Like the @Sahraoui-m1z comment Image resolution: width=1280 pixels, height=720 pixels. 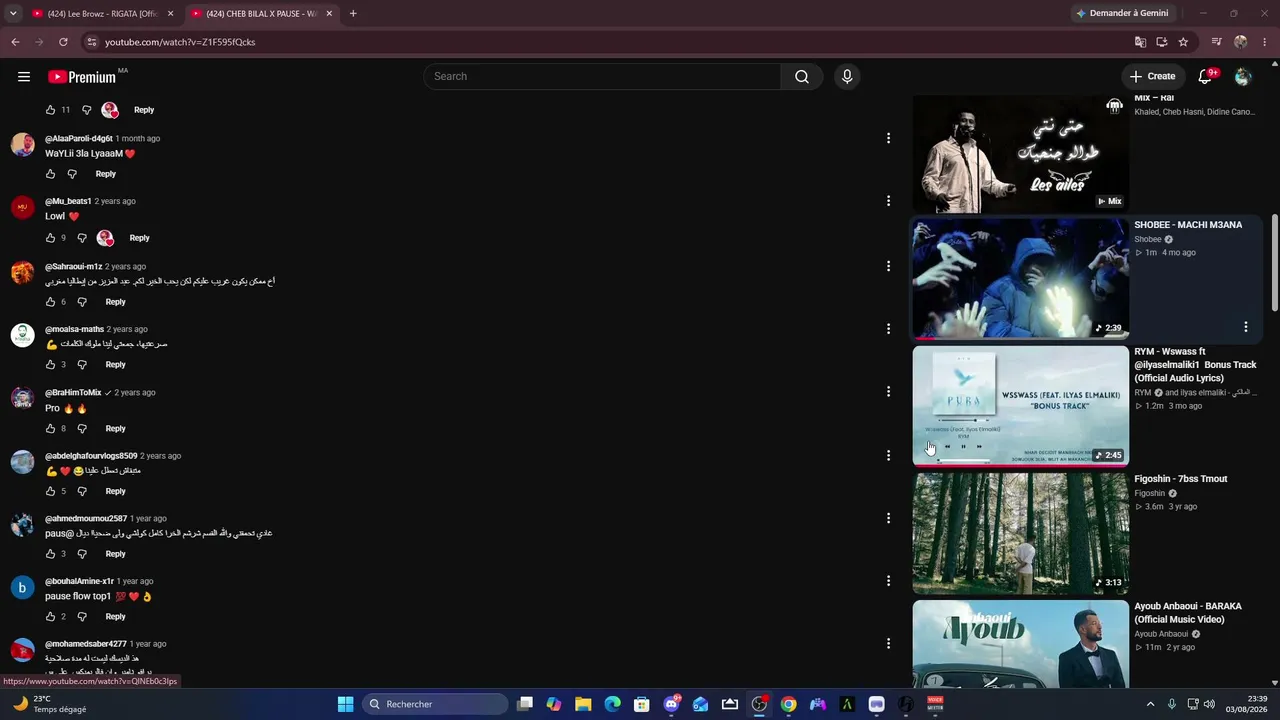[x=51, y=302]
